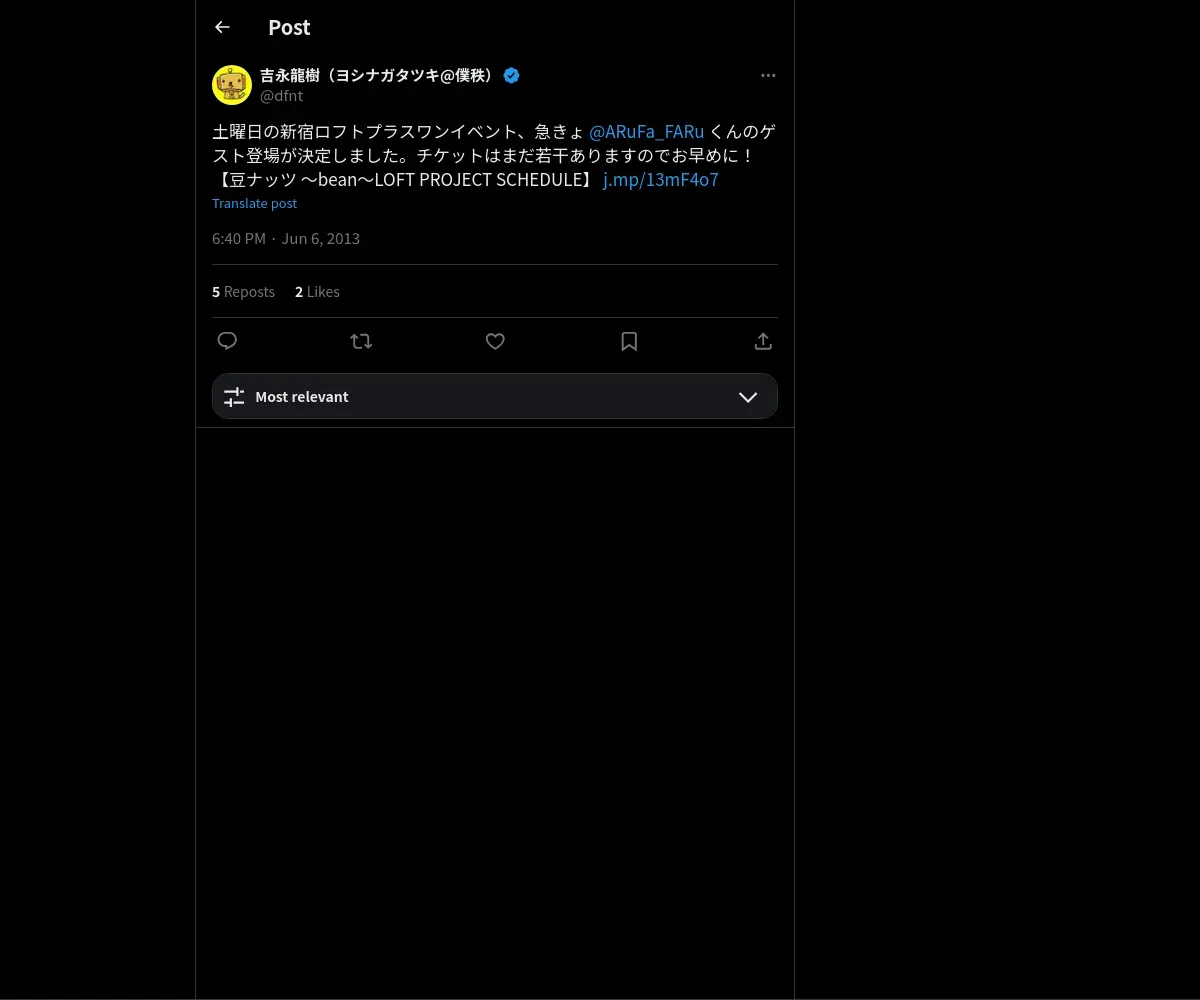Viewport: 1200px width, 1000px height.
Task: Click the @dfnt handle
Action: tap(281, 96)
